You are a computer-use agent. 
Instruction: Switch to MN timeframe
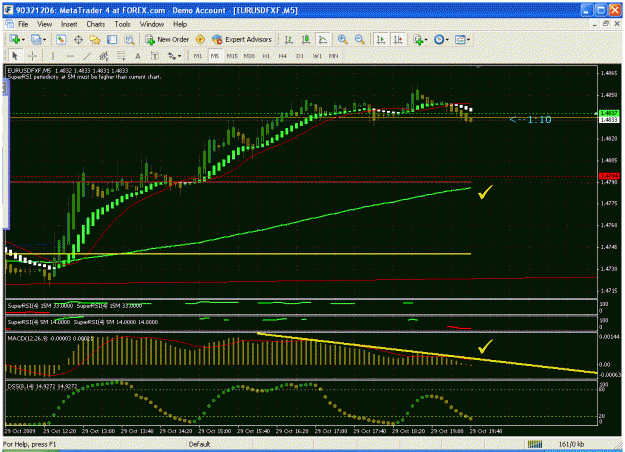(333, 56)
